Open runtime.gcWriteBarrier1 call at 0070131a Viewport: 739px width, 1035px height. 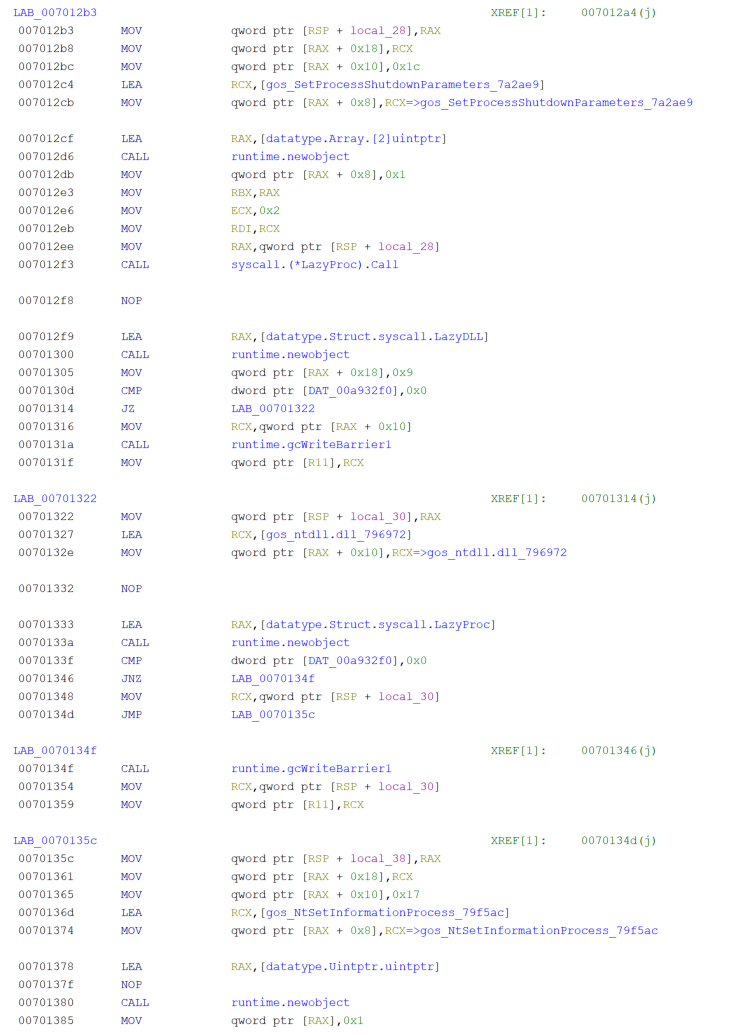click(311, 445)
